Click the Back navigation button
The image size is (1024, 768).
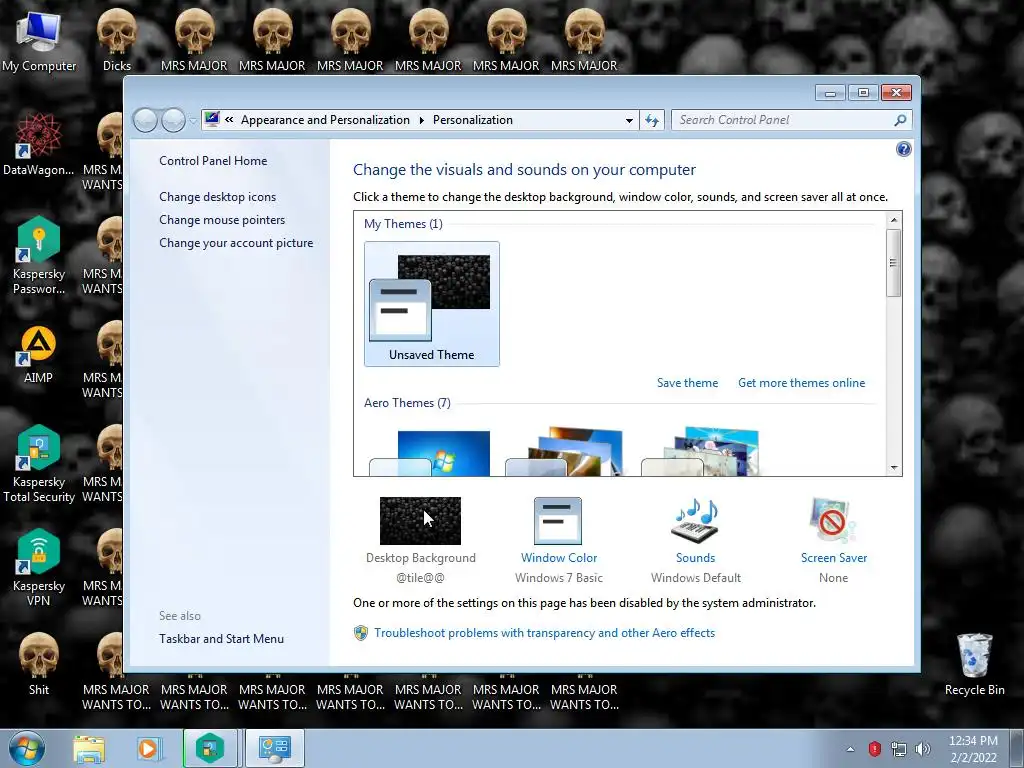click(145, 120)
